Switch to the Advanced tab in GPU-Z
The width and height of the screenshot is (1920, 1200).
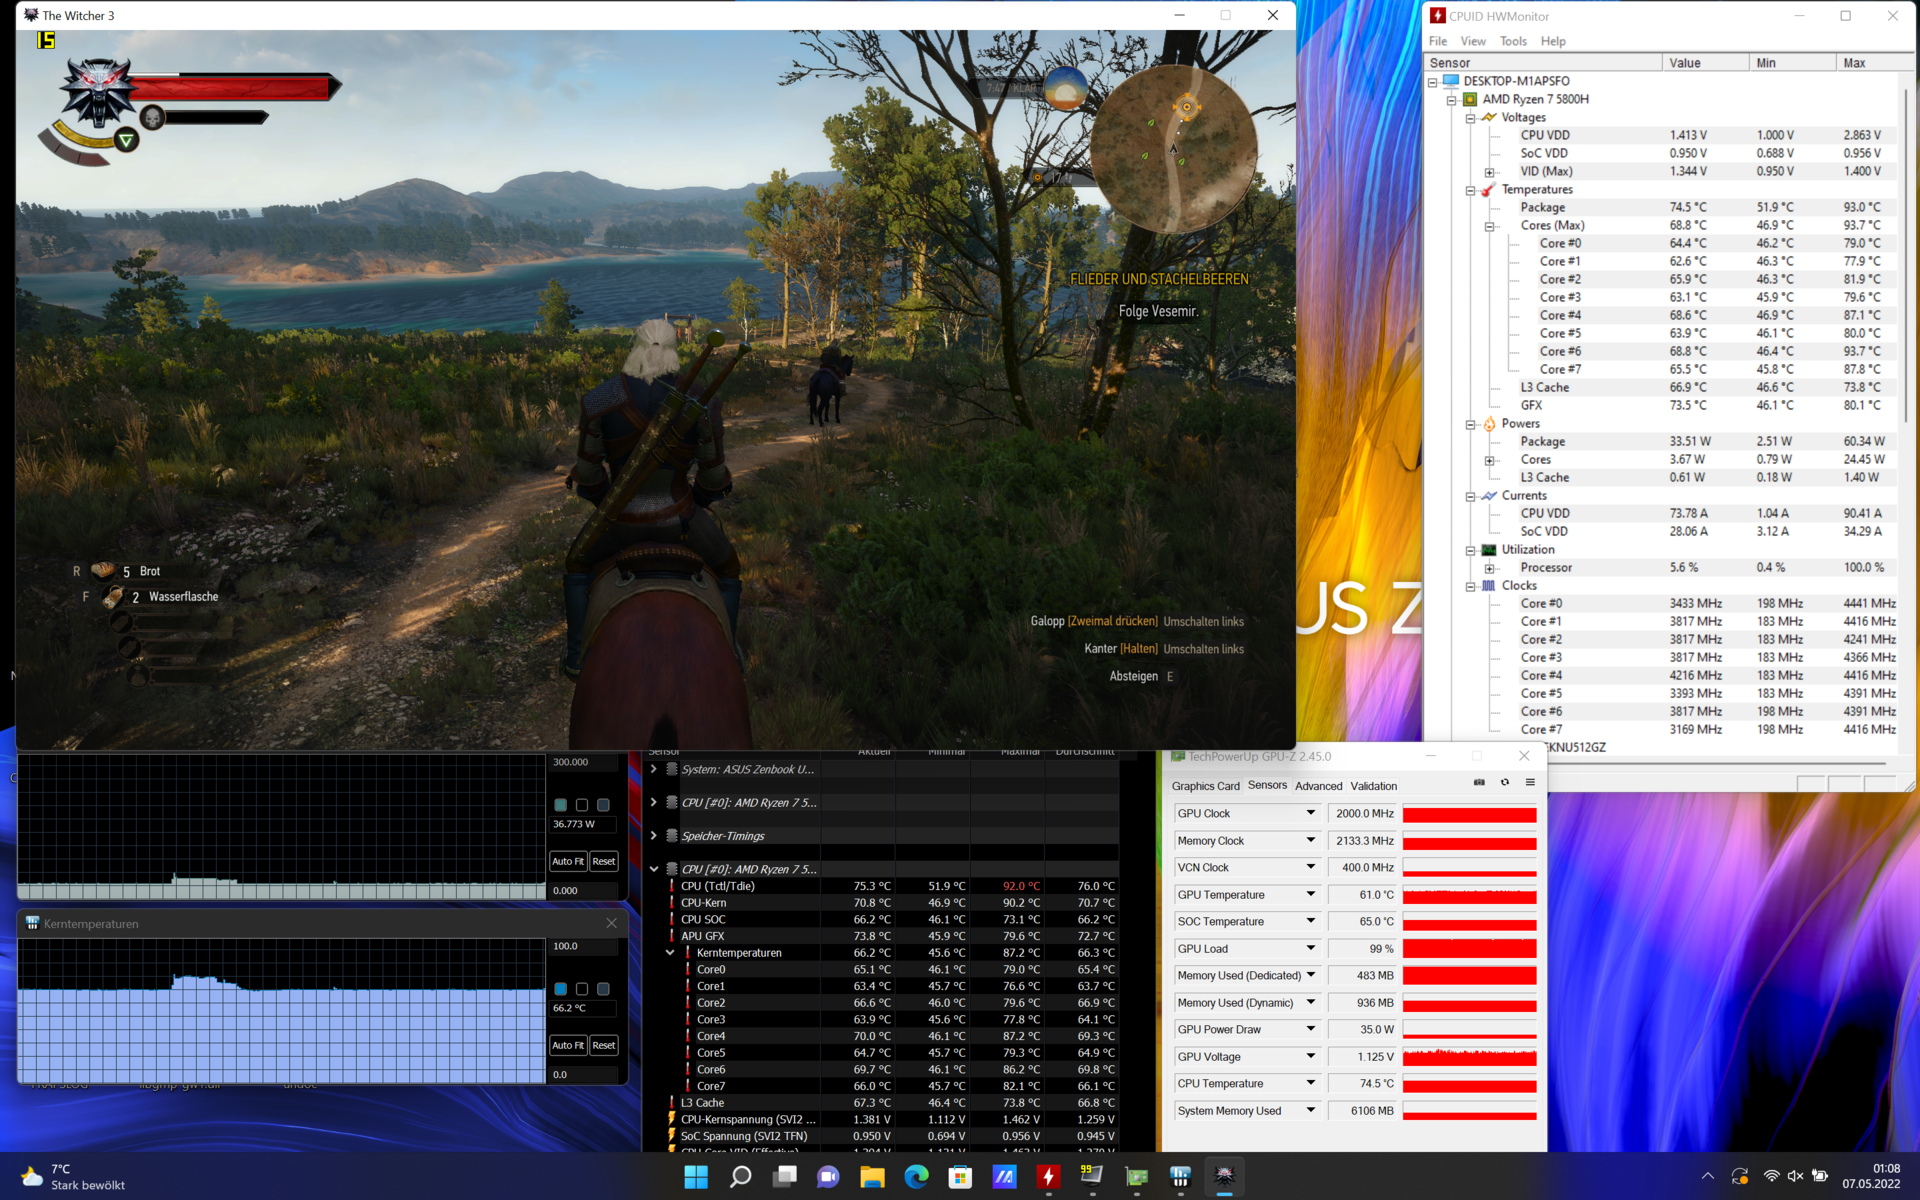(1318, 786)
